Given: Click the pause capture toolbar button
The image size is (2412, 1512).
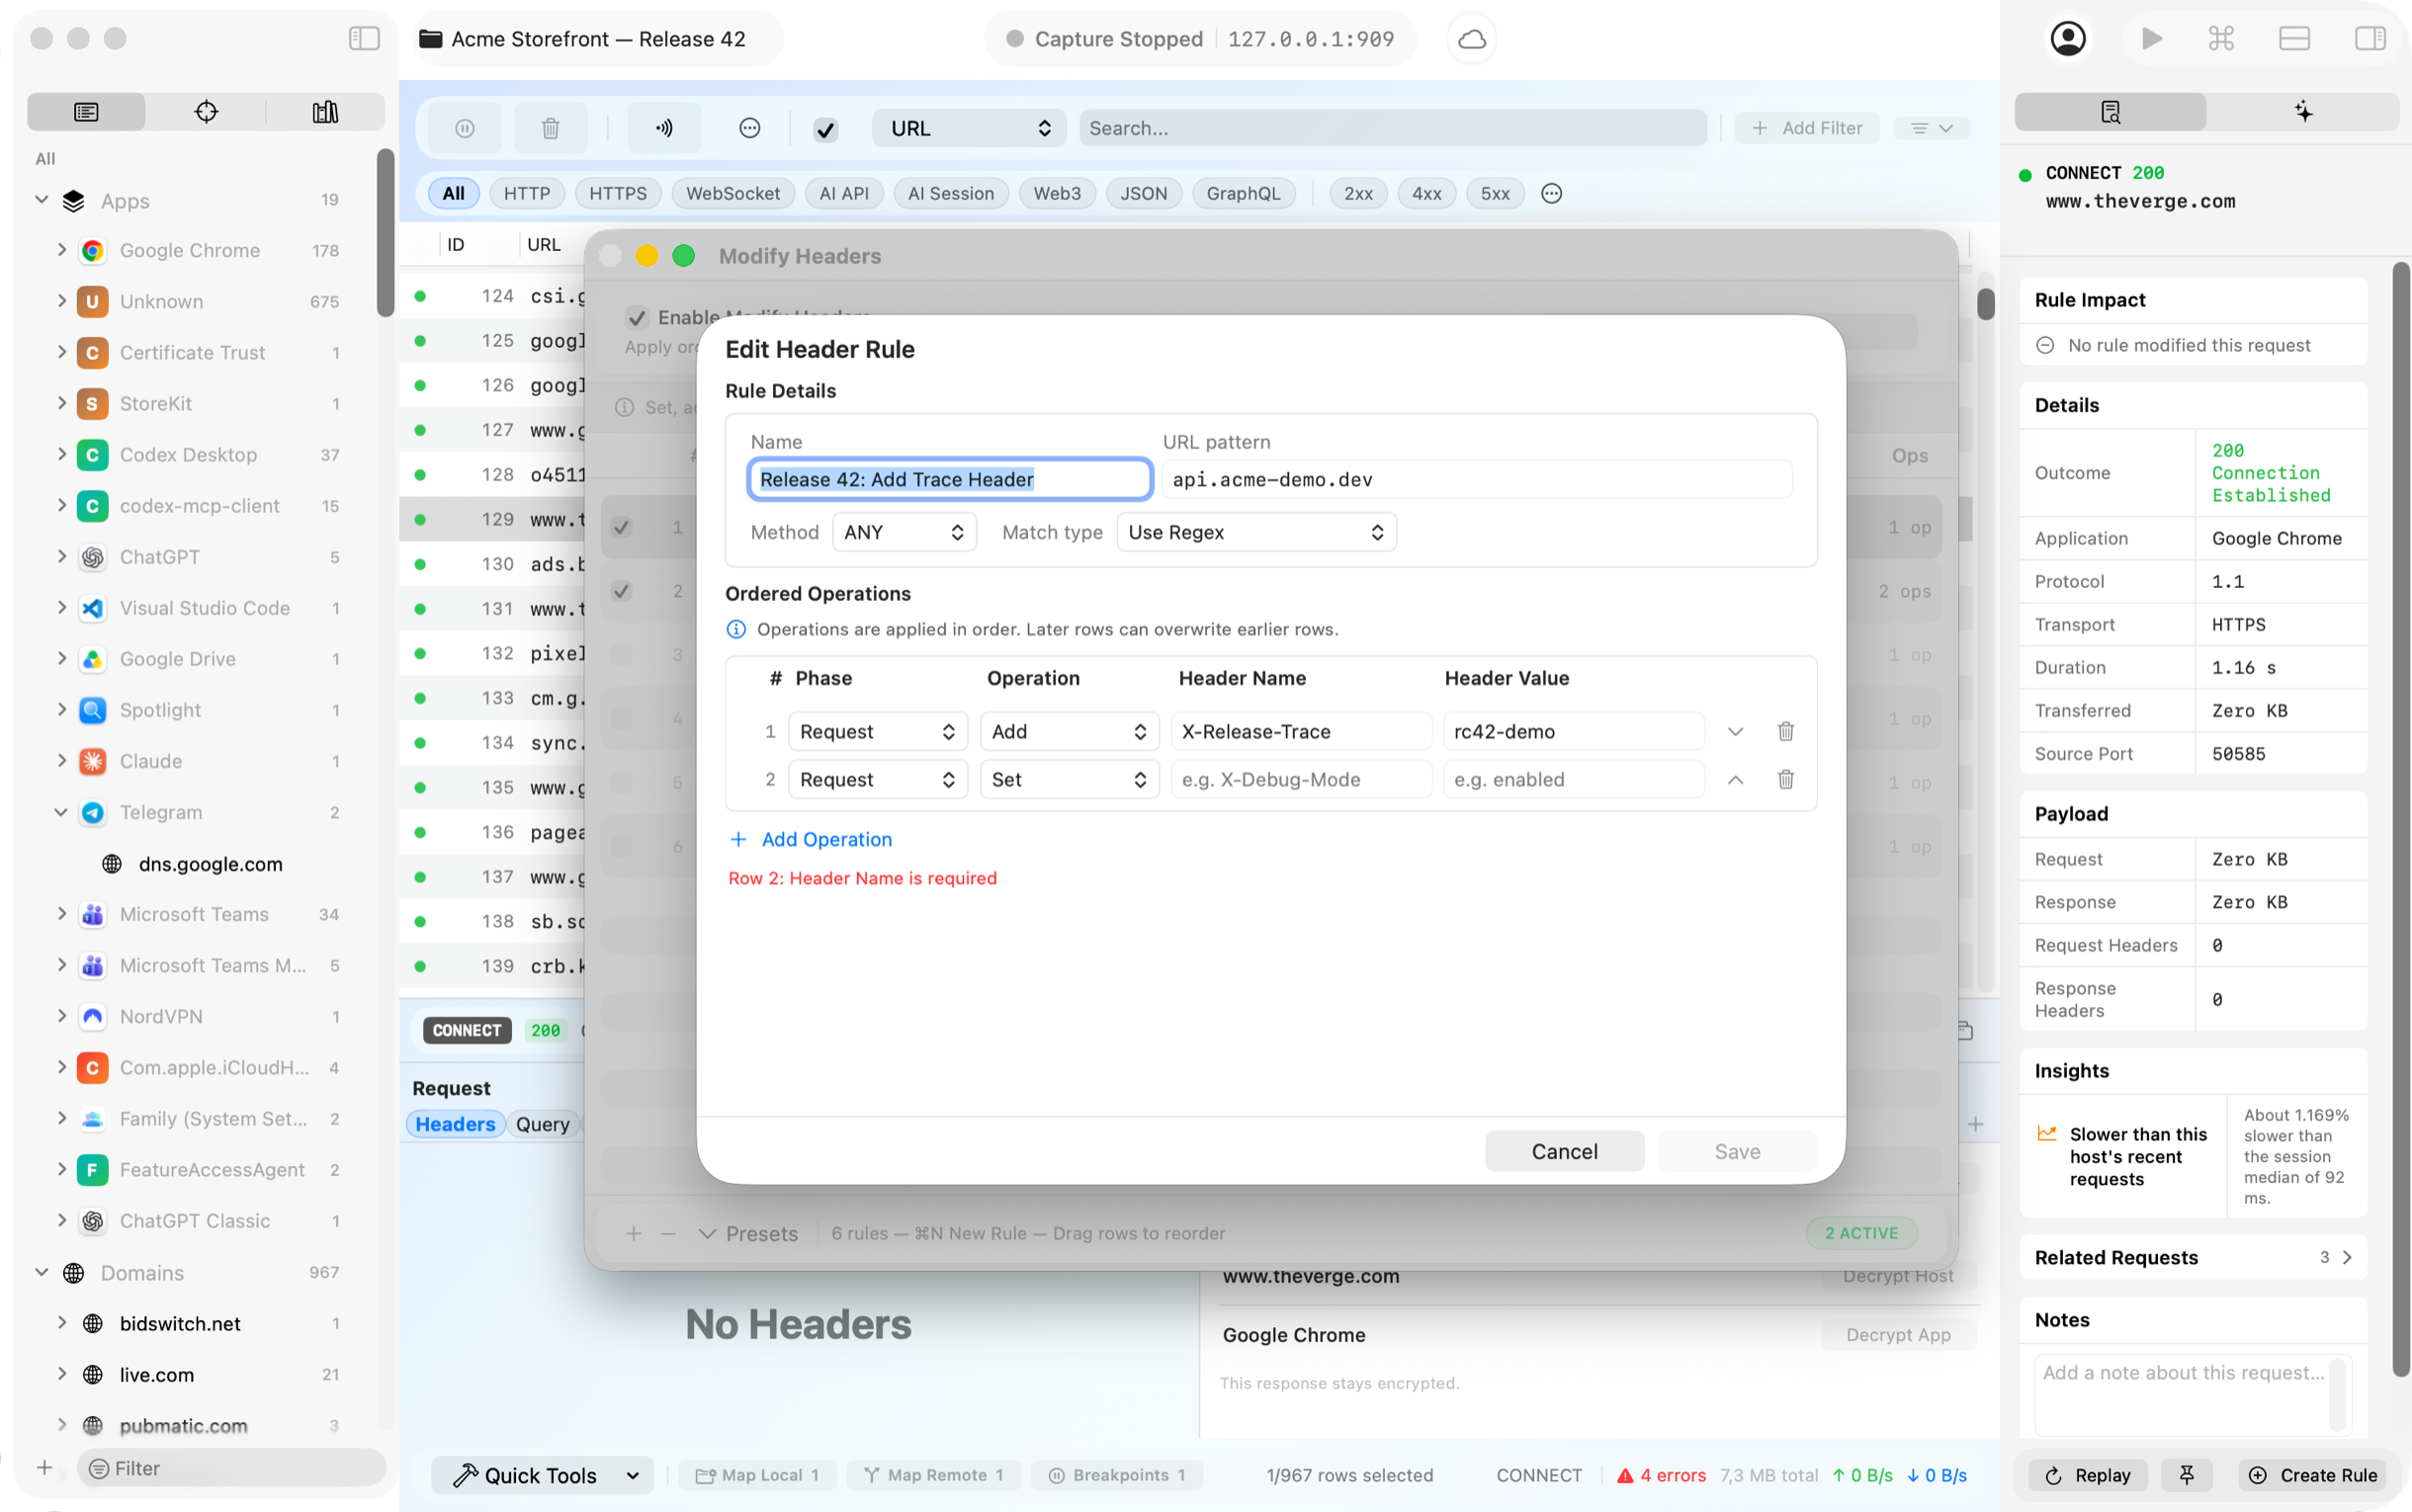Looking at the screenshot, I should coord(465,128).
